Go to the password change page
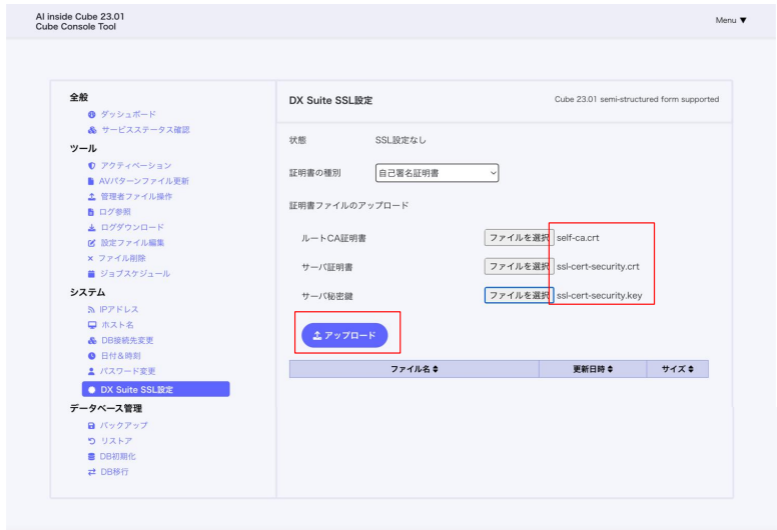777x530 pixels. point(127,371)
